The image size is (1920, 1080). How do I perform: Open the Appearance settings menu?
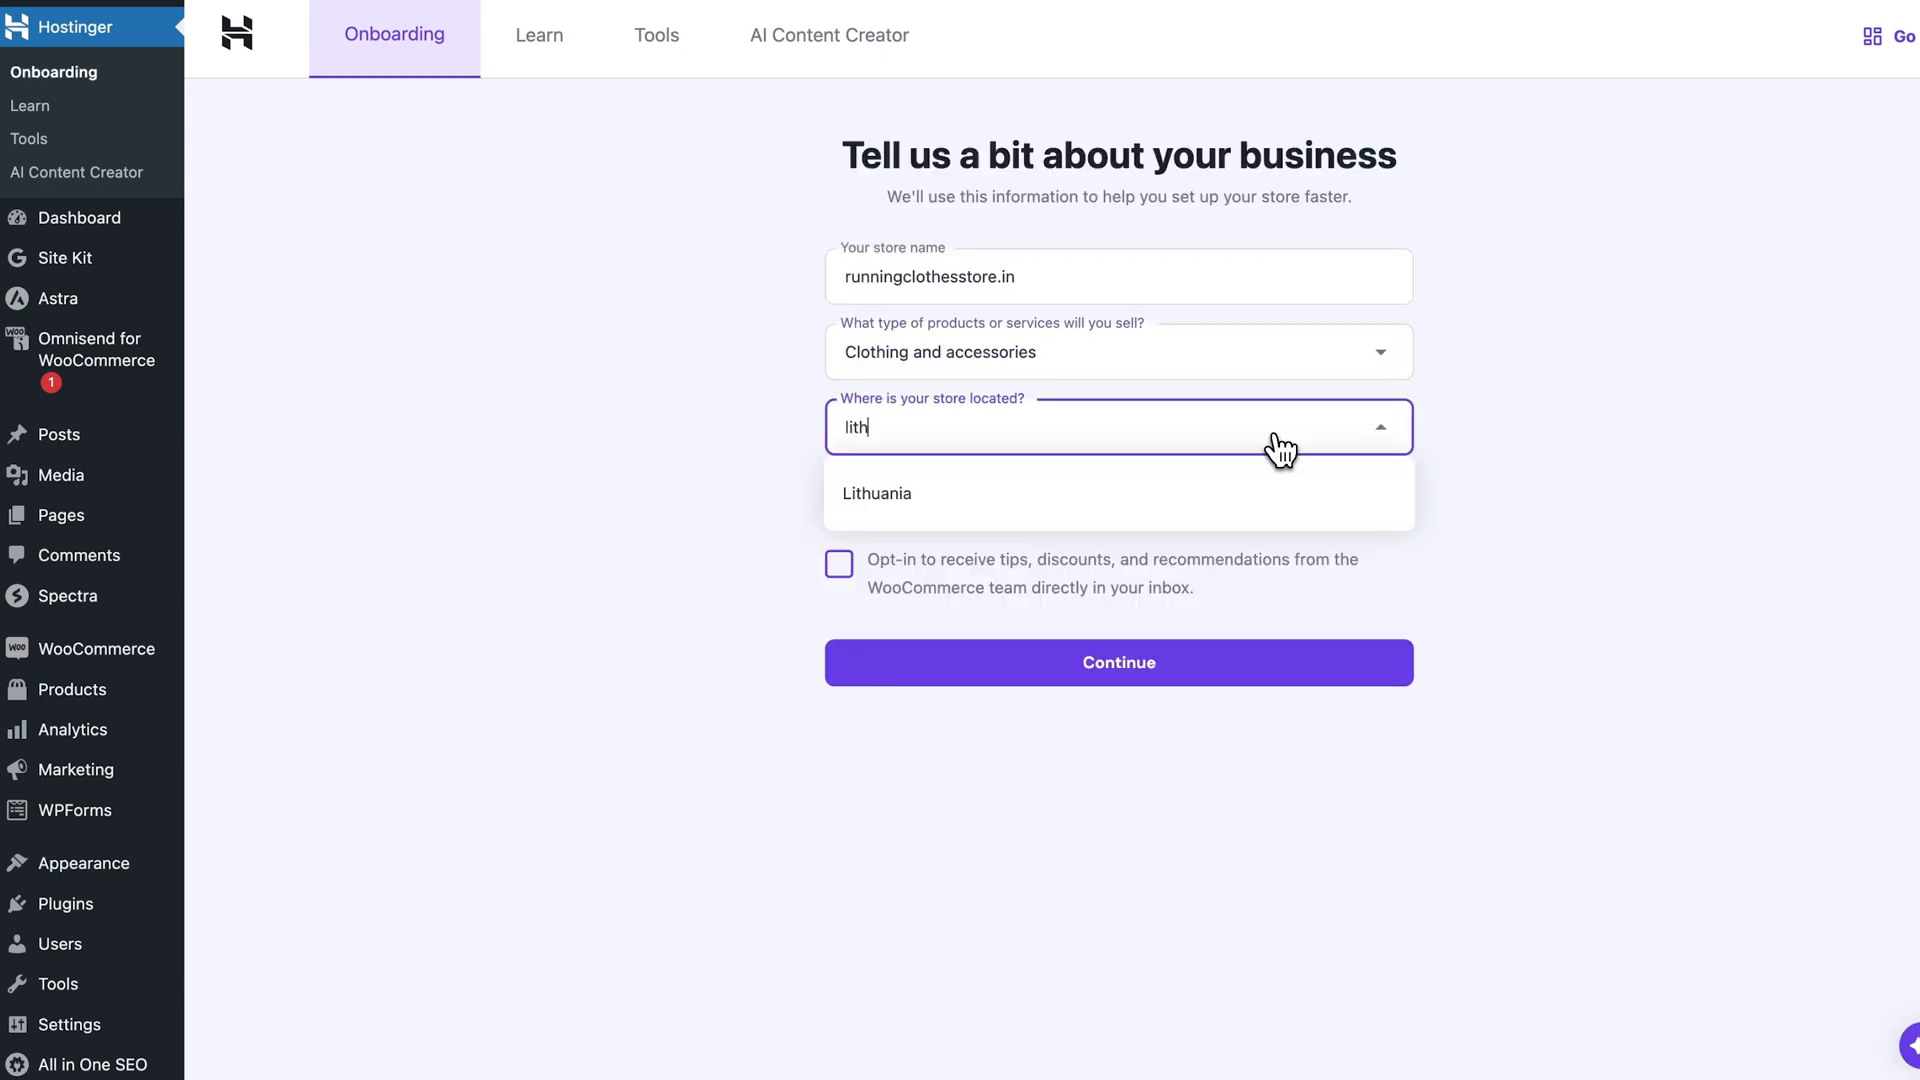click(83, 862)
